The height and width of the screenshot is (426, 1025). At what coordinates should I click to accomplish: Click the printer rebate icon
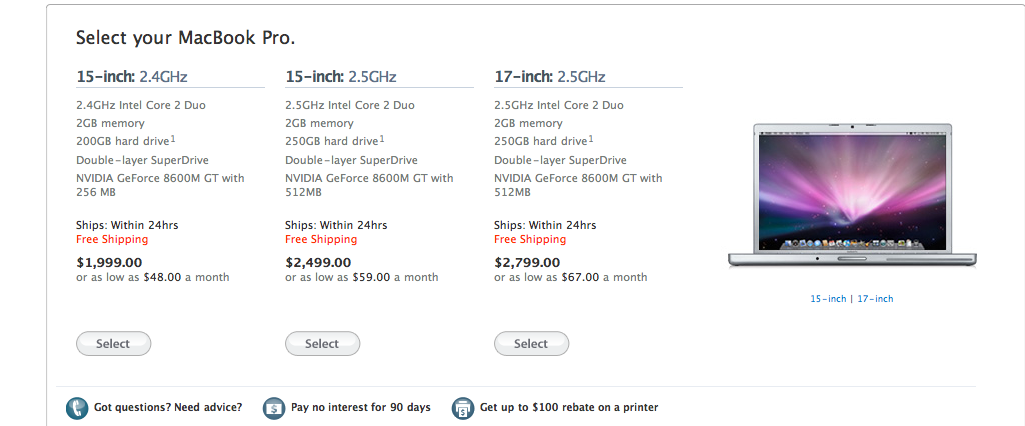point(463,408)
